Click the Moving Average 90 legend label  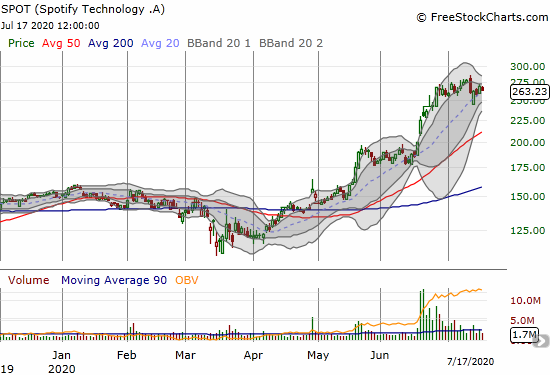(x=114, y=280)
